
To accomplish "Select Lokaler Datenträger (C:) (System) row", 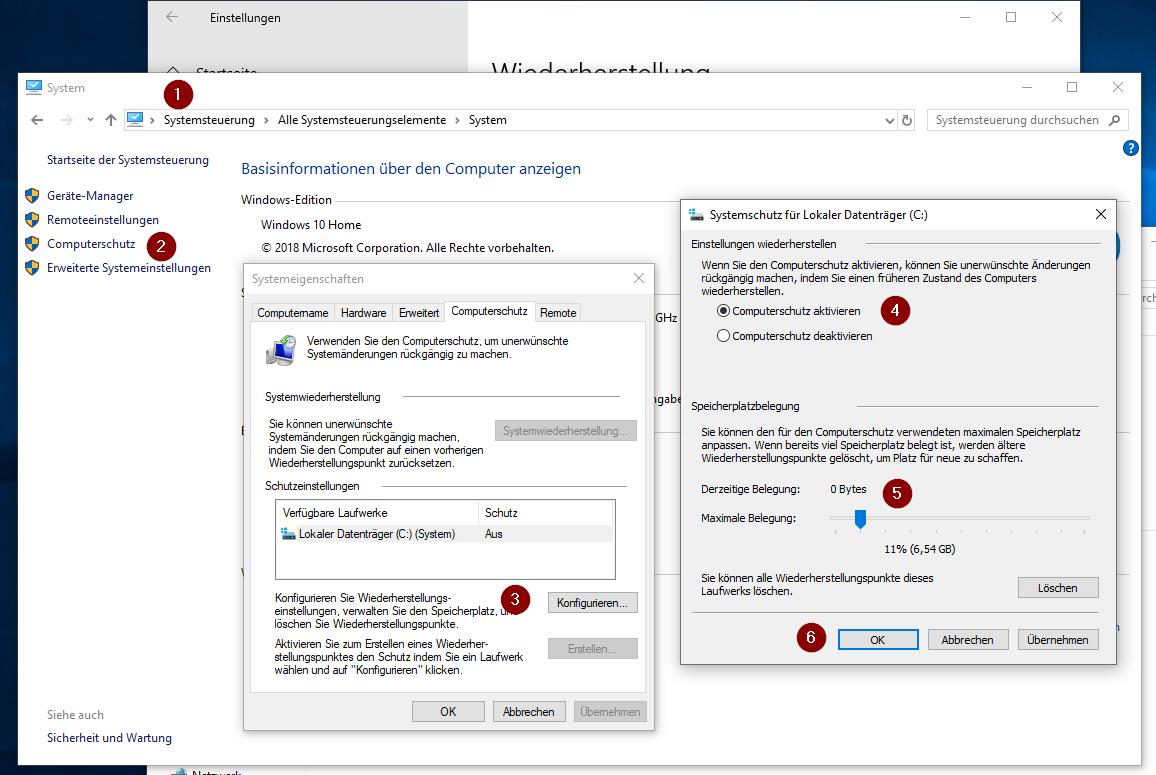I will pyautogui.click(x=445, y=534).
